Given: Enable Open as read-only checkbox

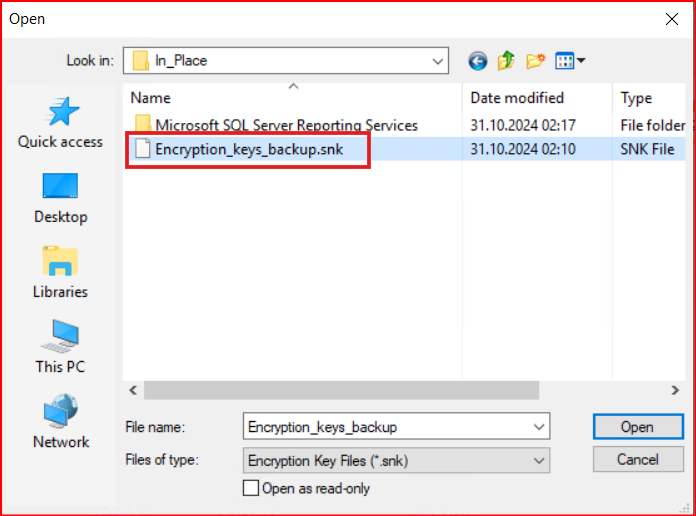Looking at the screenshot, I should click(x=251, y=488).
